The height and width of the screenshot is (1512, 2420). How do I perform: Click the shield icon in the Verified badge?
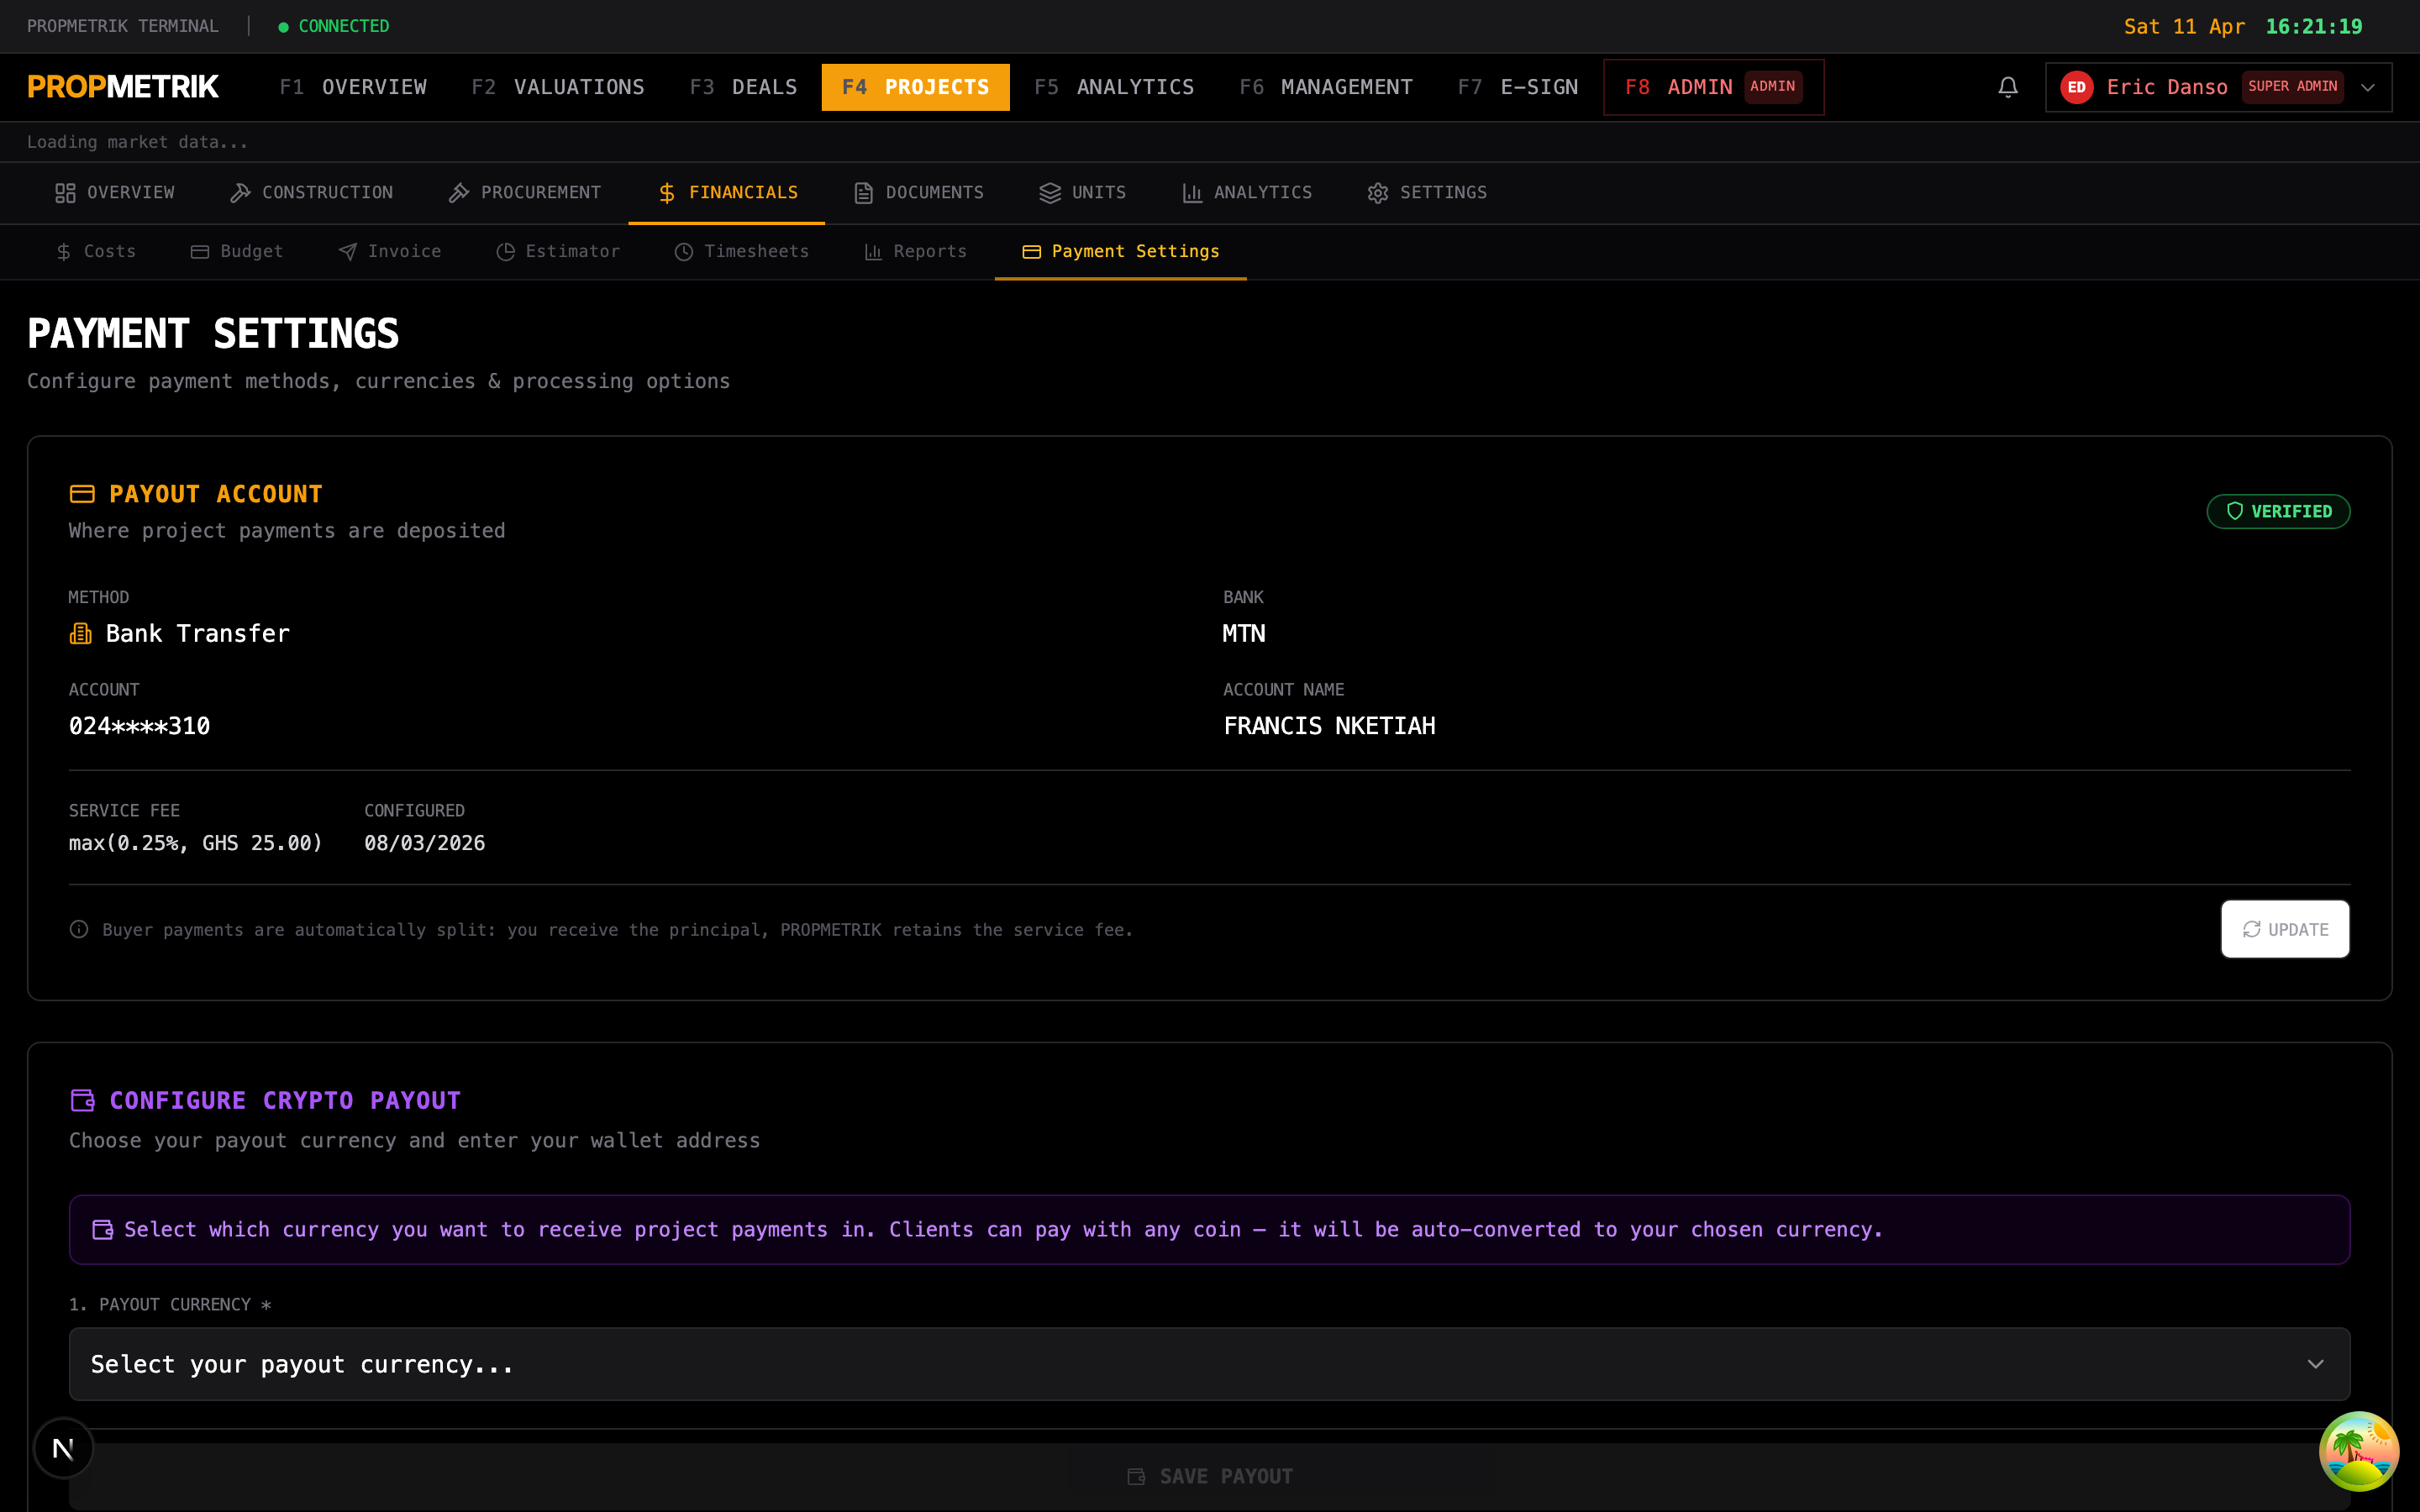(2234, 511)
